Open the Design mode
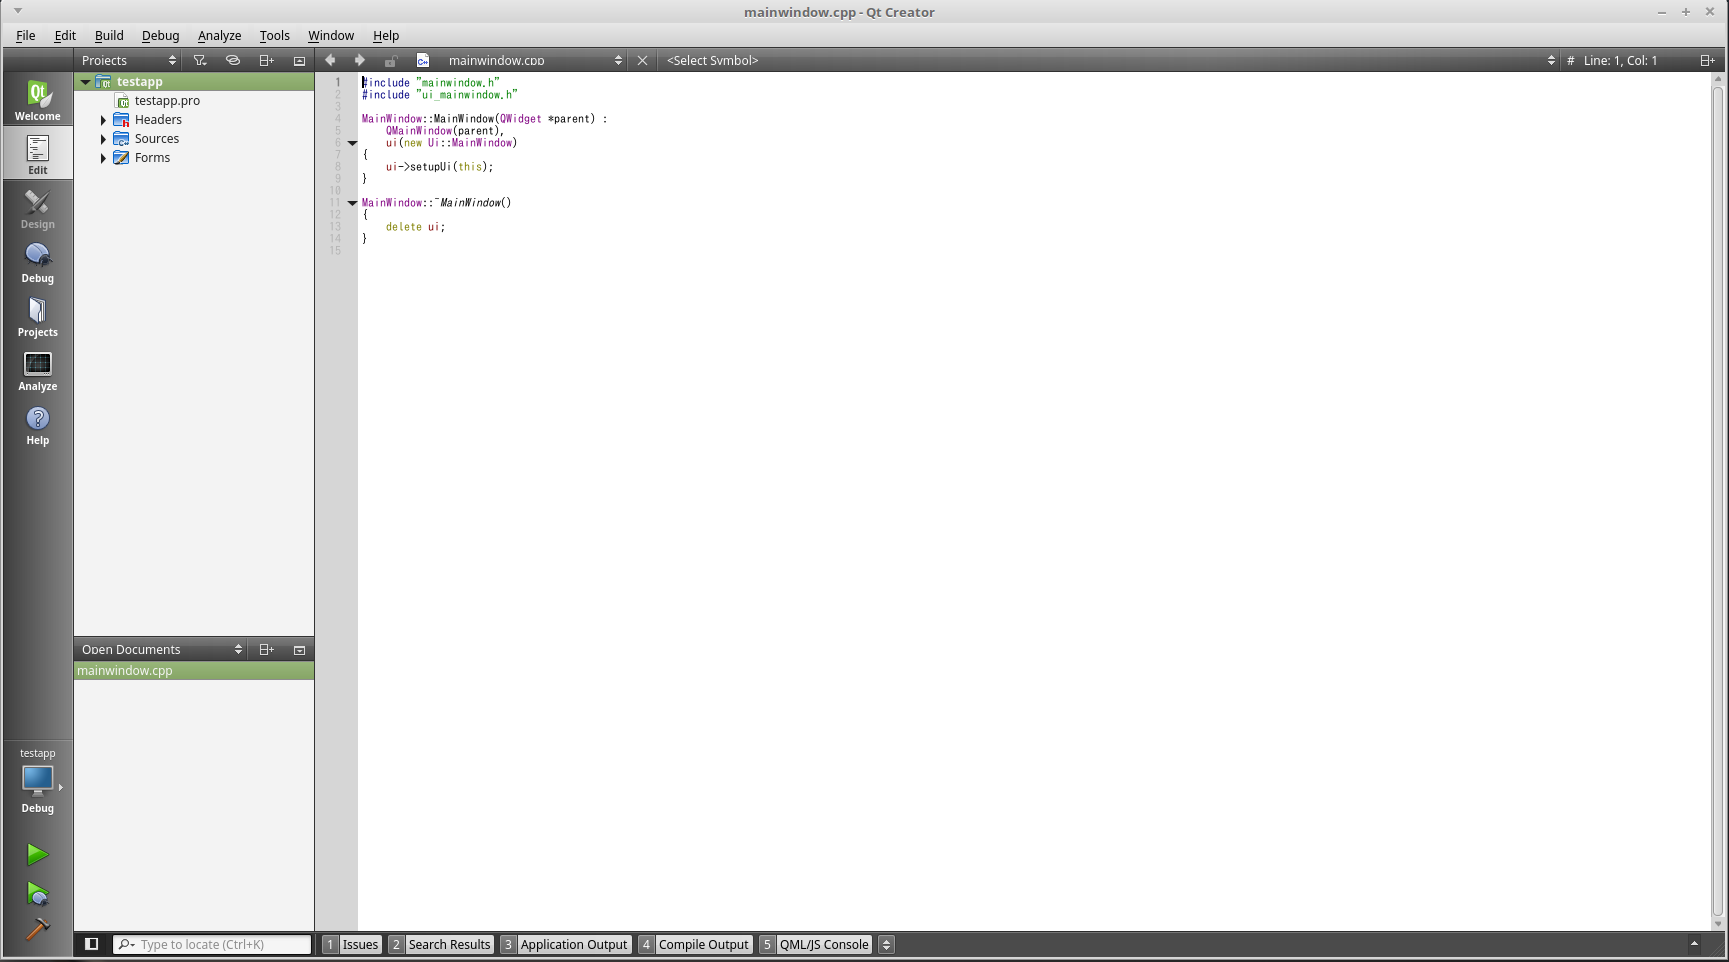The height and width of the screenshot is (962, 1729). (x=38, y=208)
